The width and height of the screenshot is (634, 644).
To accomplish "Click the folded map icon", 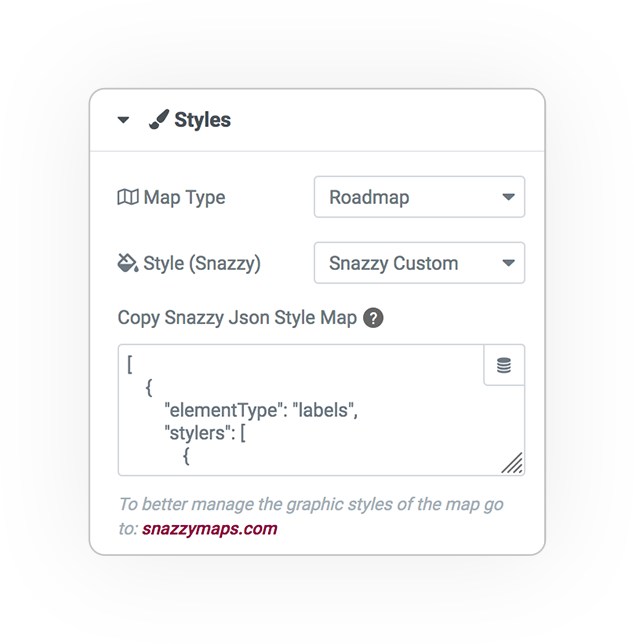I will [x=128, y=197].
